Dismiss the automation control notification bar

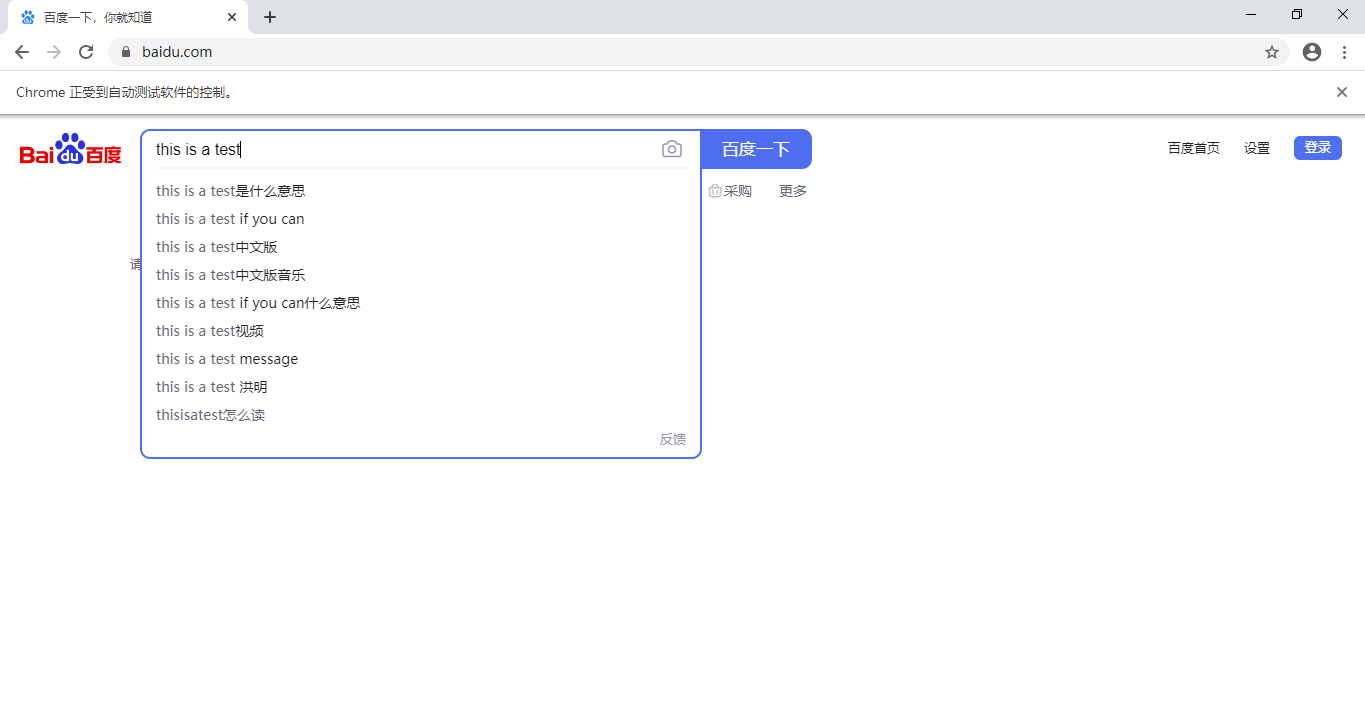(1341, 91)
